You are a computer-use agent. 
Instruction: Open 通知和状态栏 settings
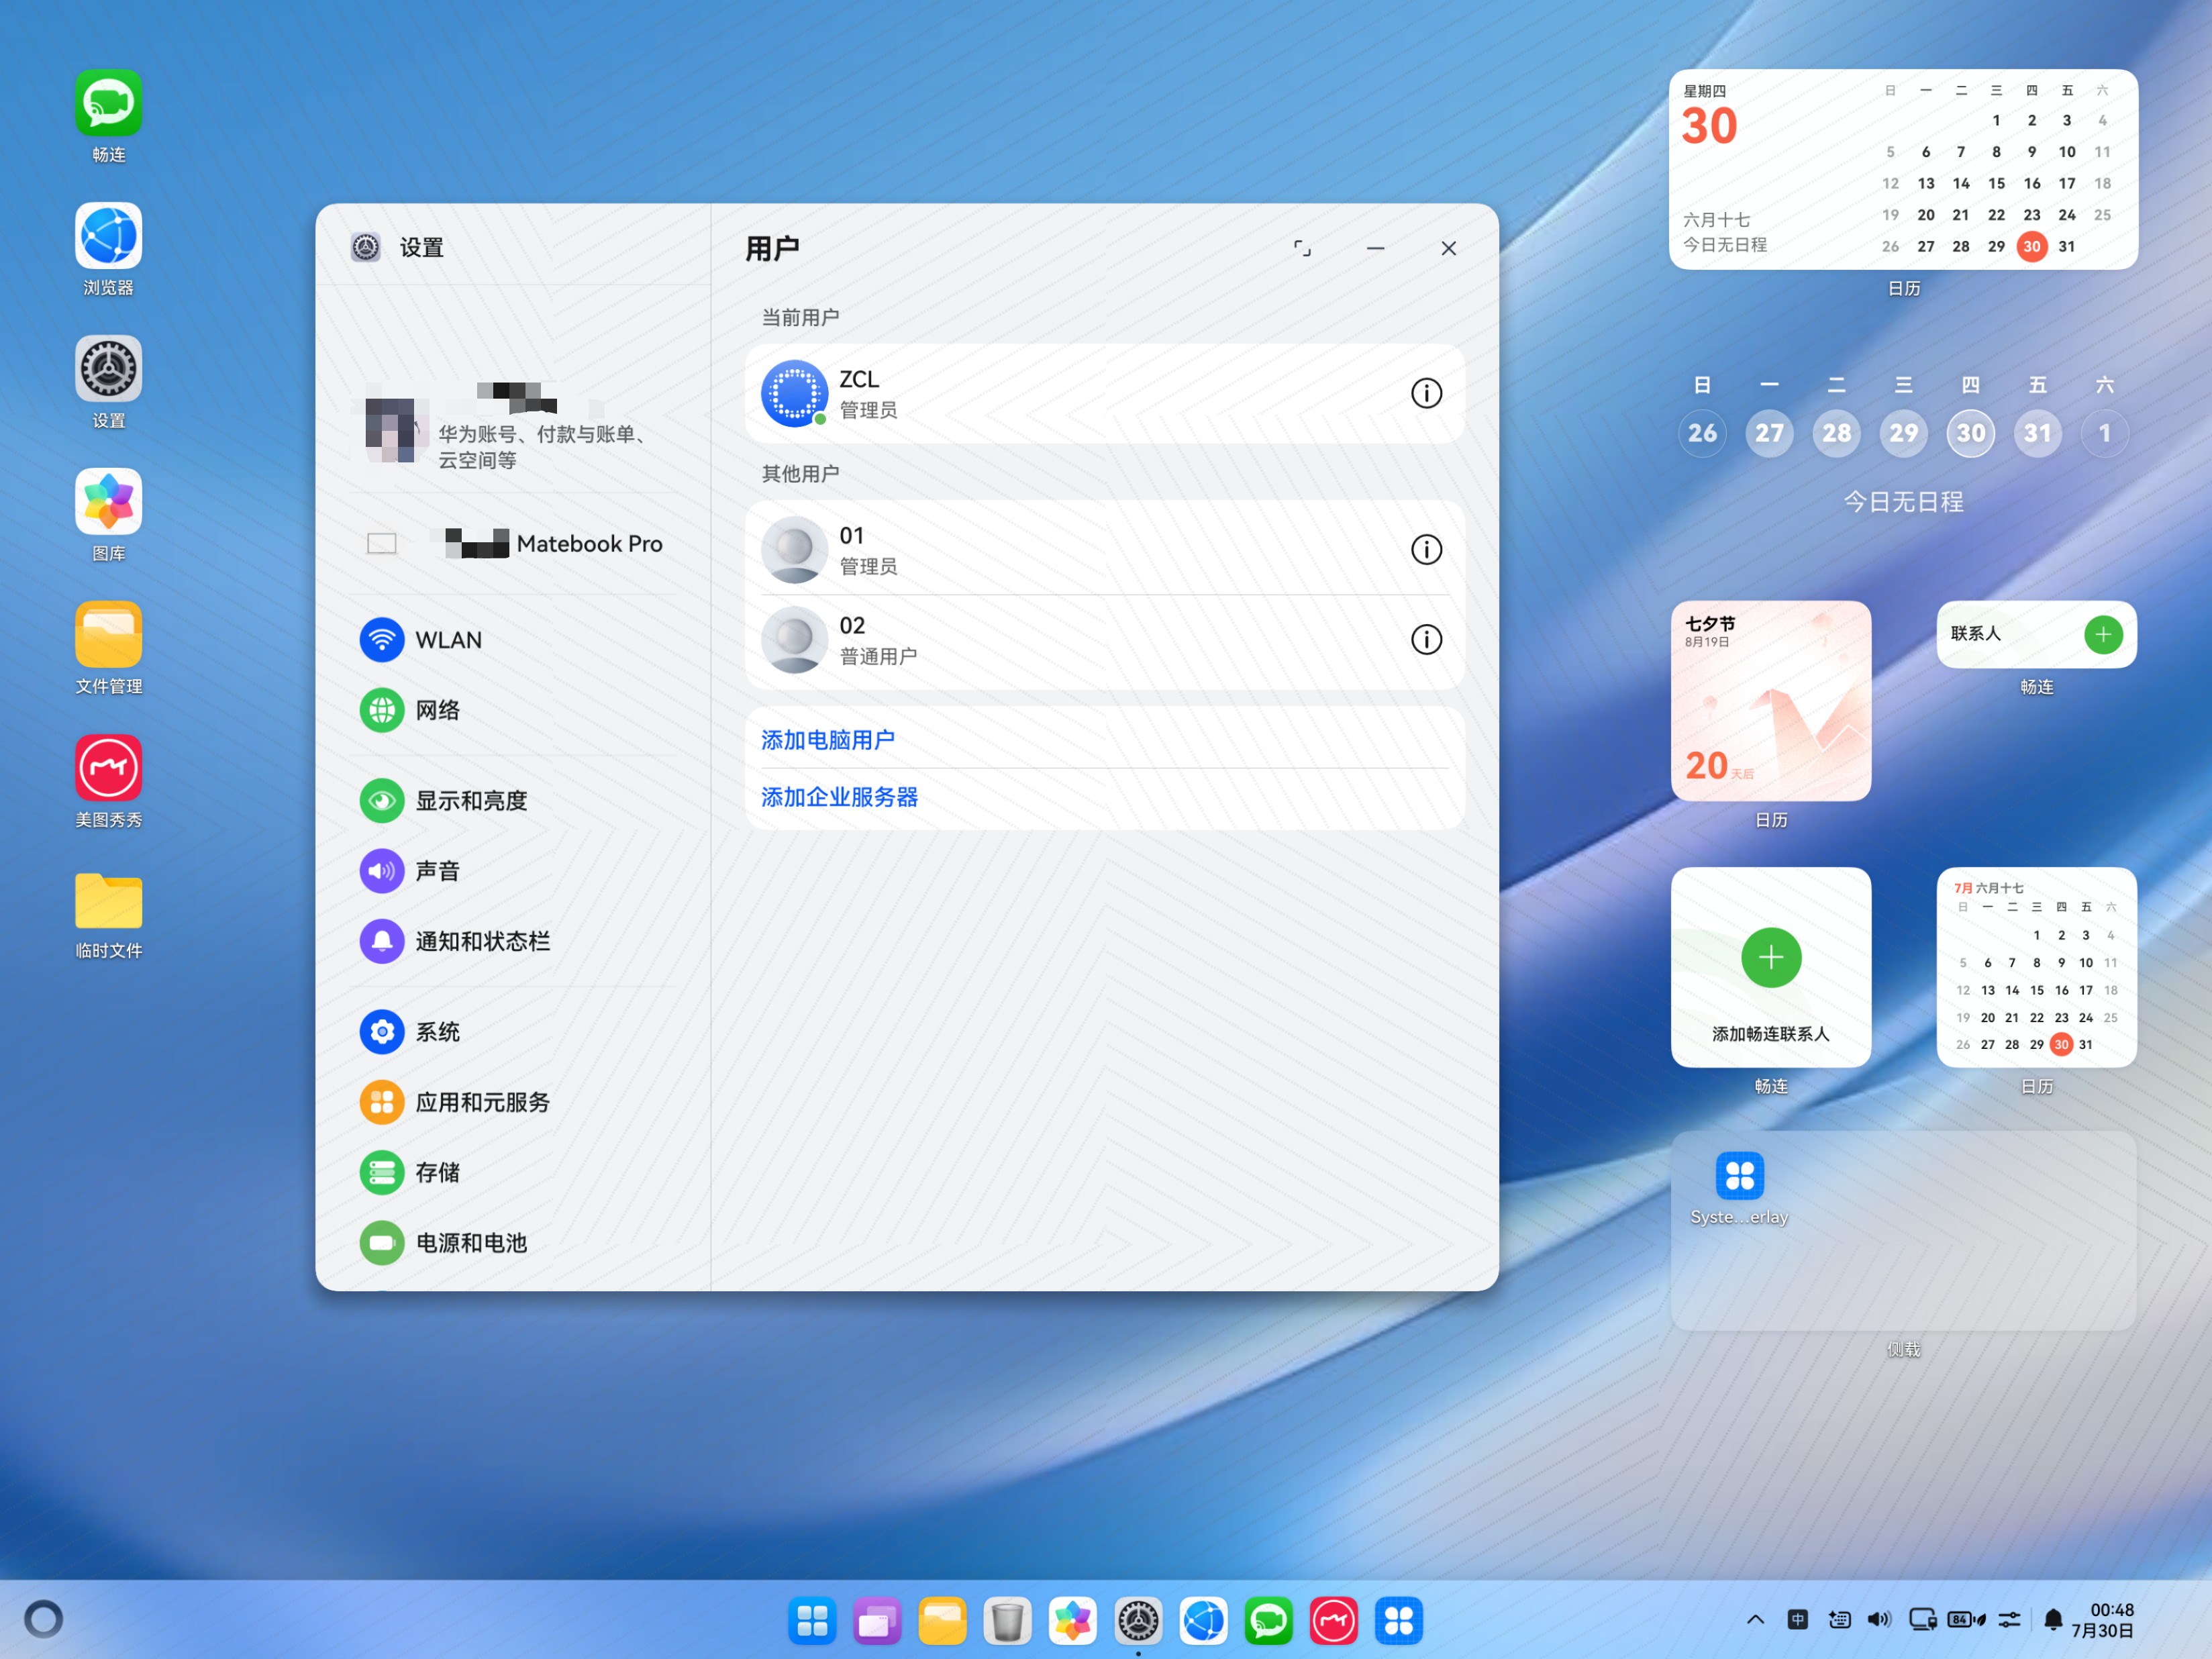click(514, 941)
